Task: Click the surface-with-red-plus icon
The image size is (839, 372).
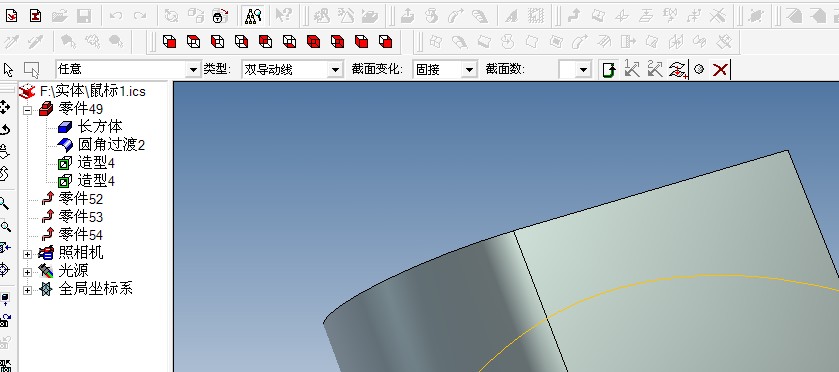Action: point(678,70)
